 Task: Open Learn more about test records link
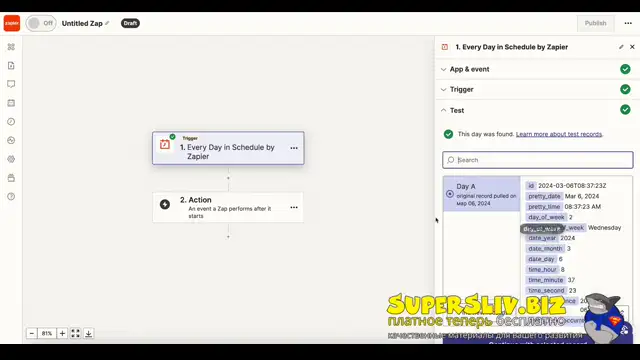559,134
